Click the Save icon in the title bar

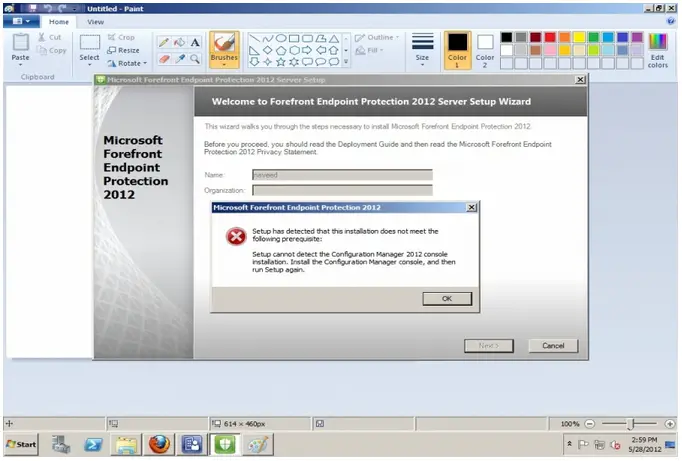pyautogui.click(x=32, y=8)
